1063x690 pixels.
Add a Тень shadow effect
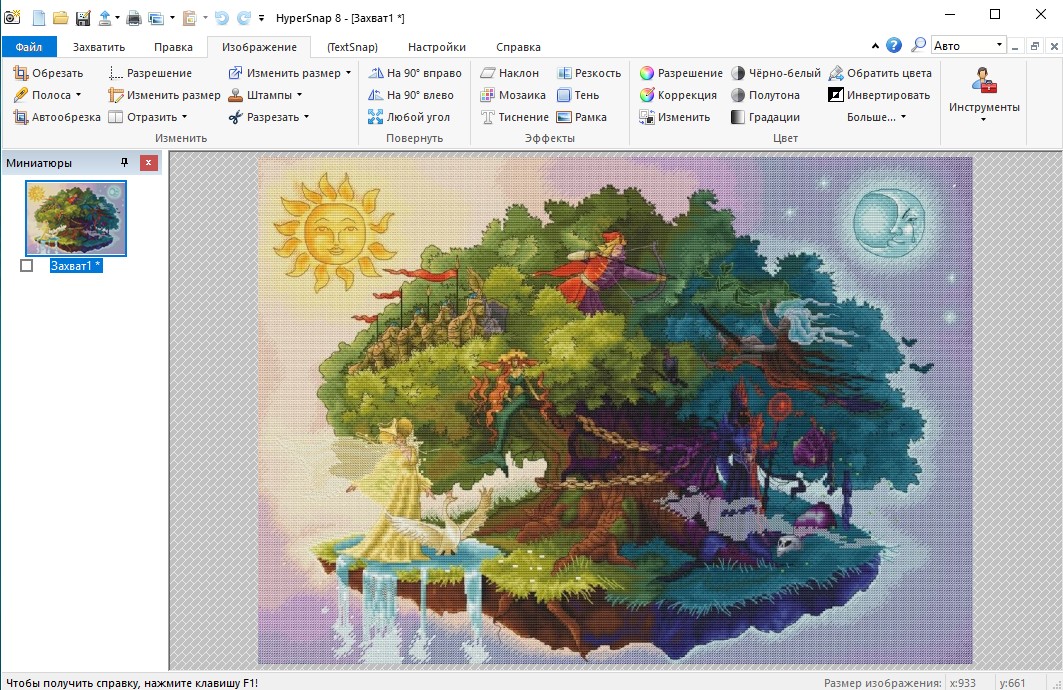pos(578,95)
